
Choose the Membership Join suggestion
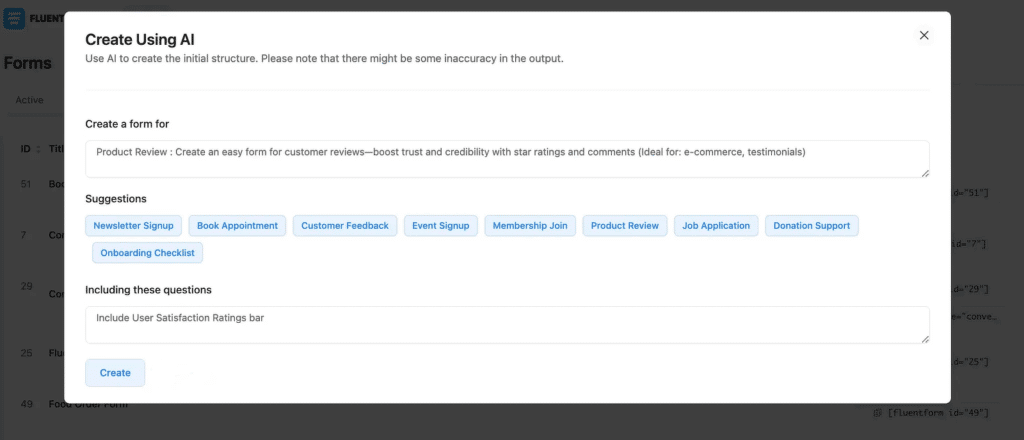pos(530,226)
